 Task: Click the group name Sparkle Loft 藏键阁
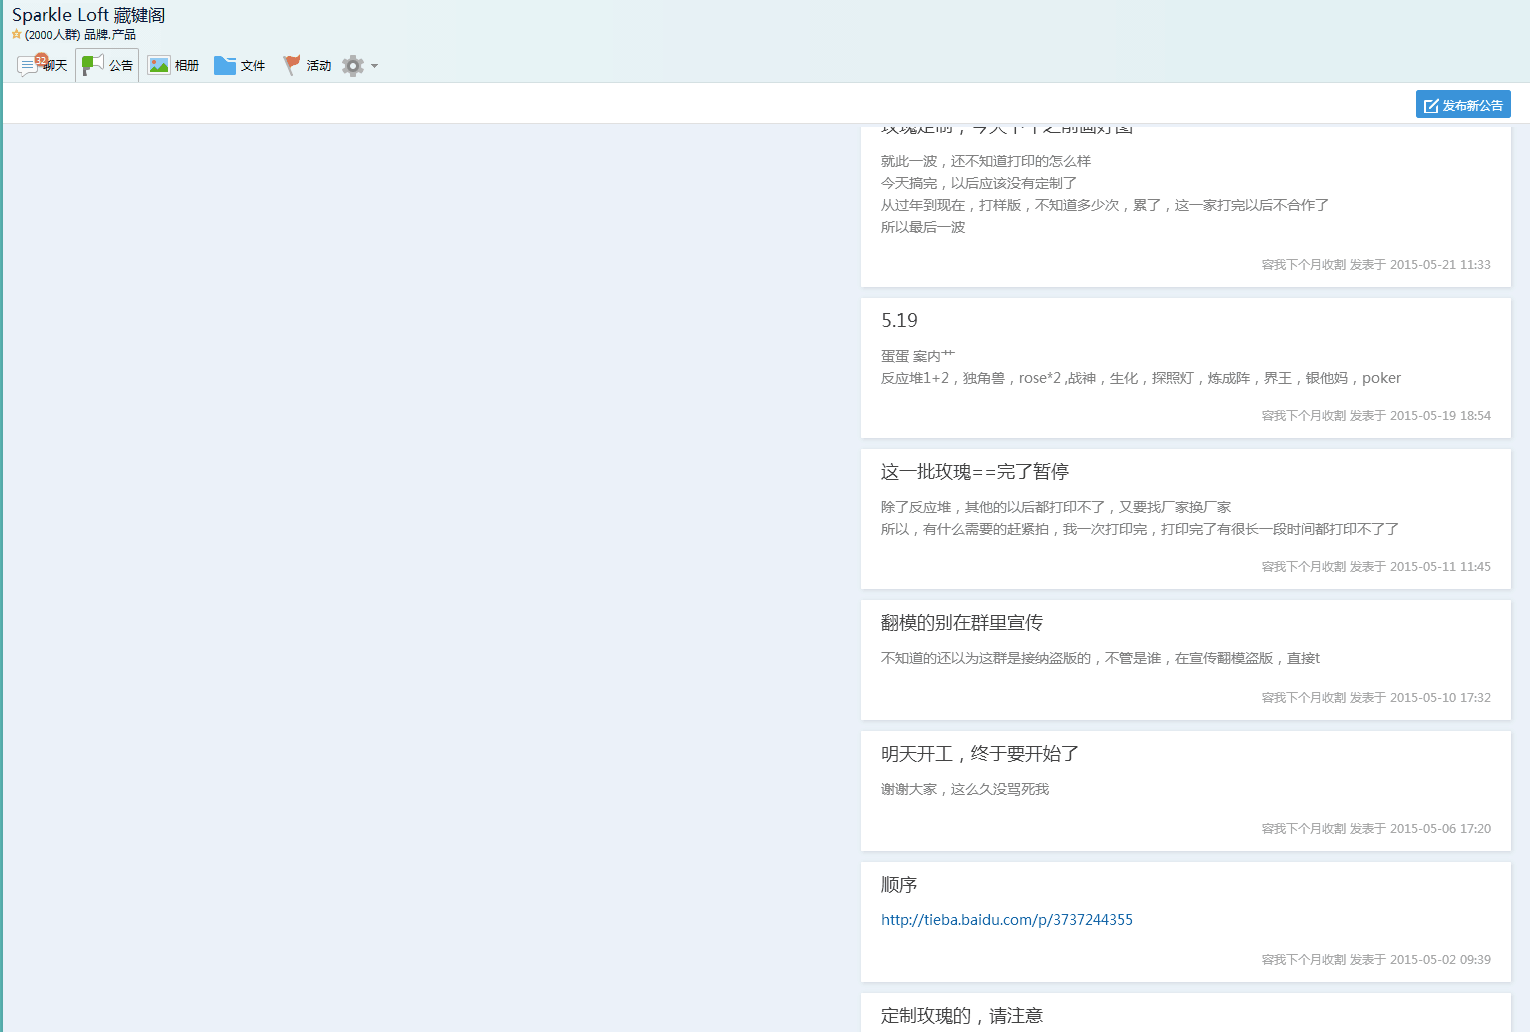pyautogui.click(x=88, y=15)
